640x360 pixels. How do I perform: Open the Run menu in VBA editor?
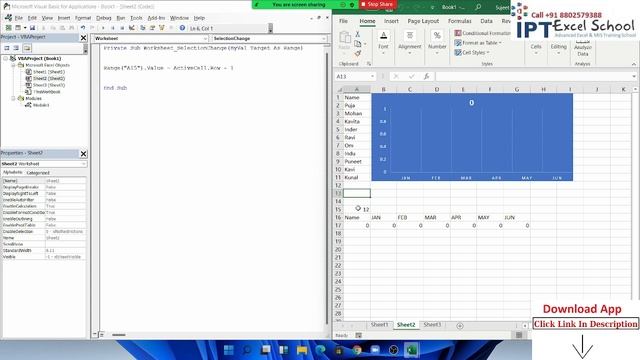tap(120, 18)
